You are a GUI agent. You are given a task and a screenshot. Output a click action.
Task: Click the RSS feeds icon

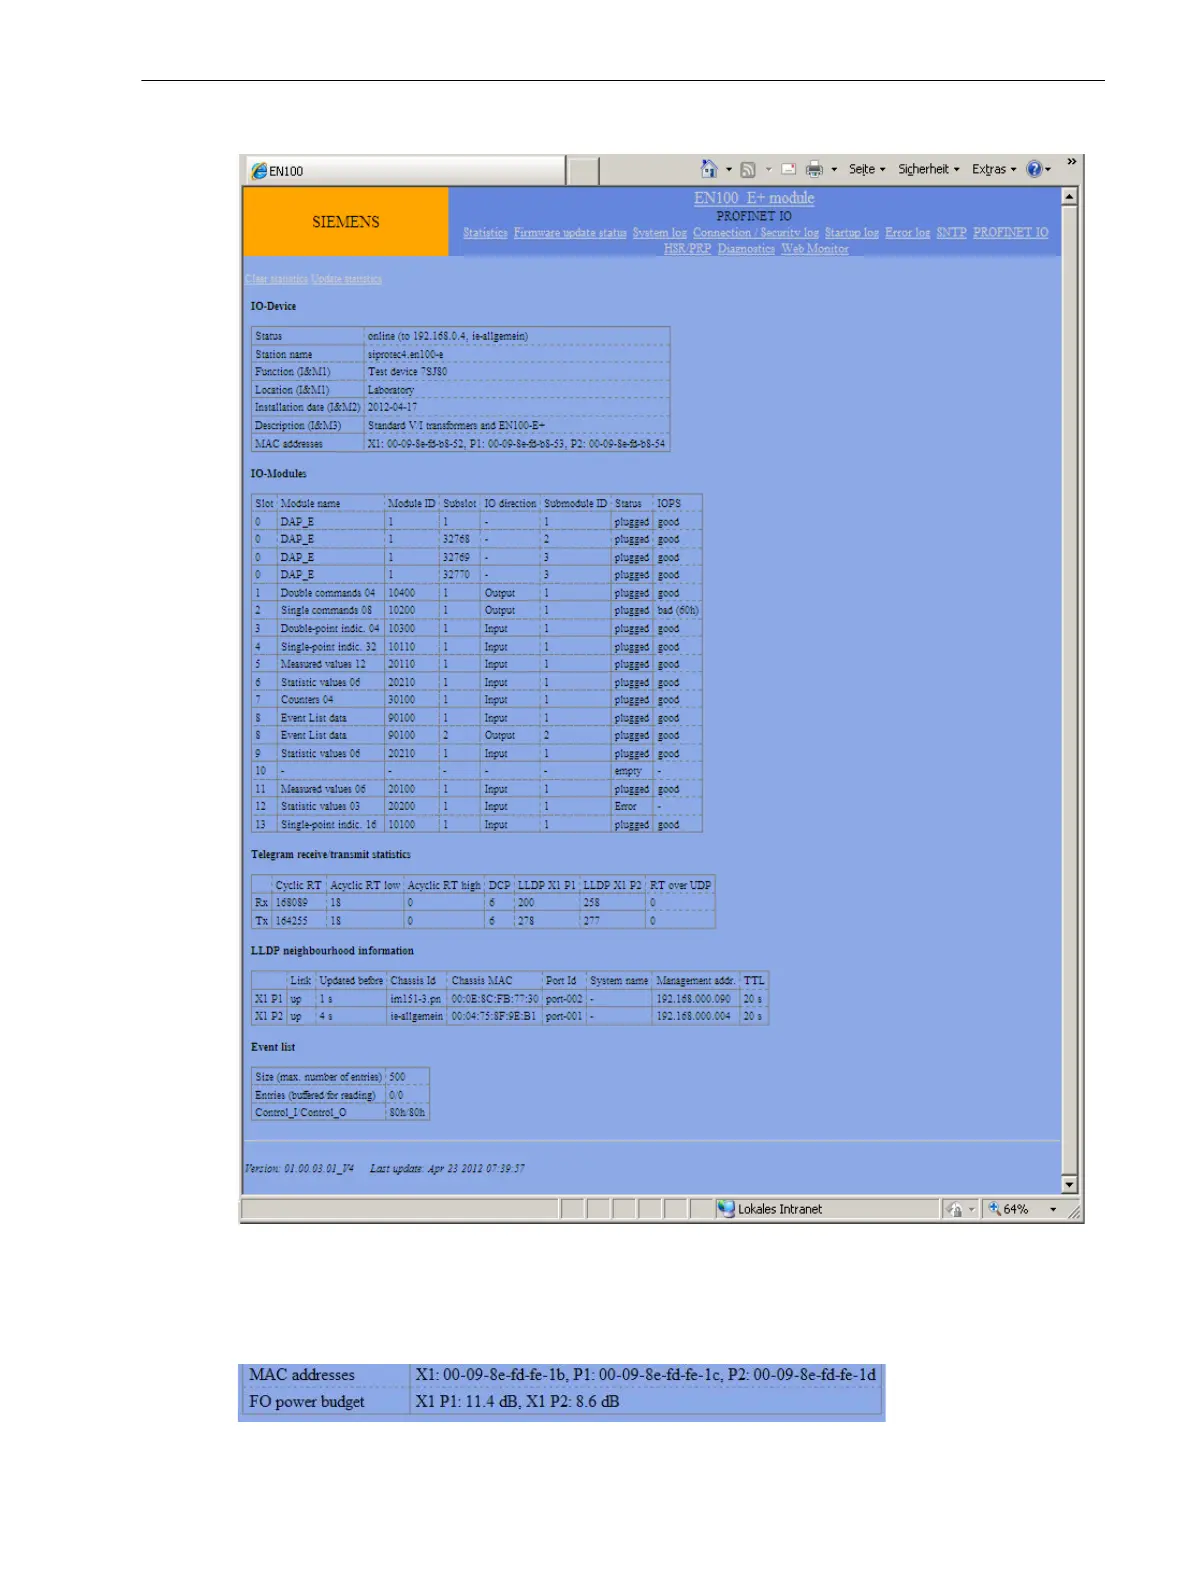click(747, 170)
